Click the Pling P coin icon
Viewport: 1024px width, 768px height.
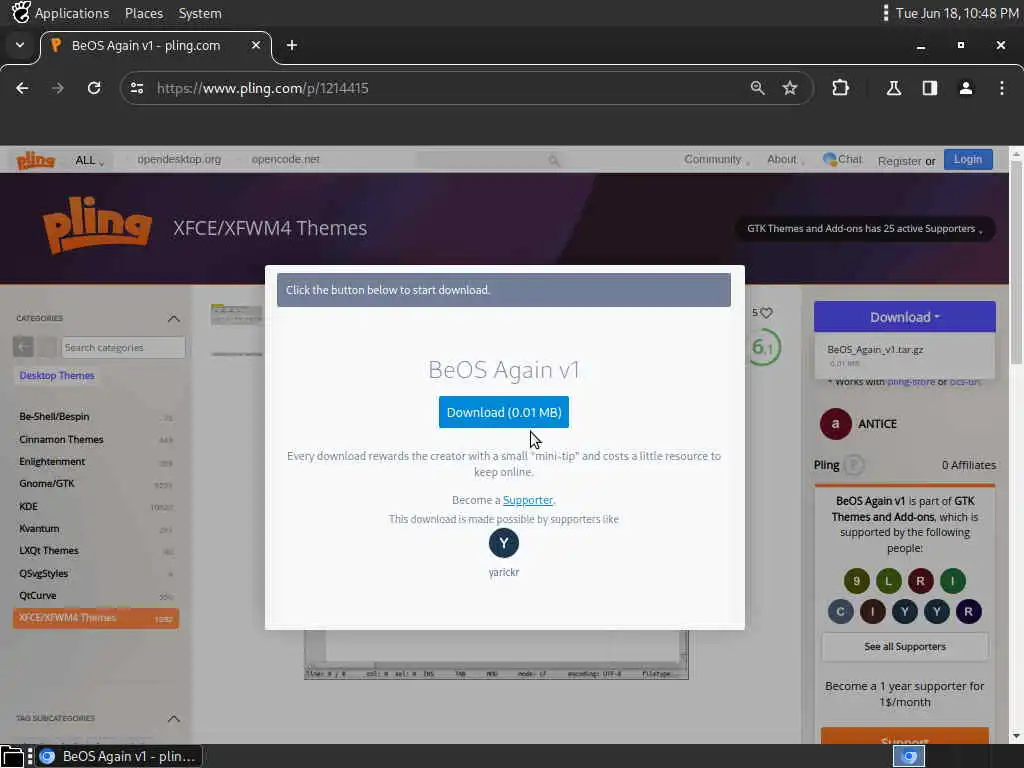tap(854, 465)
